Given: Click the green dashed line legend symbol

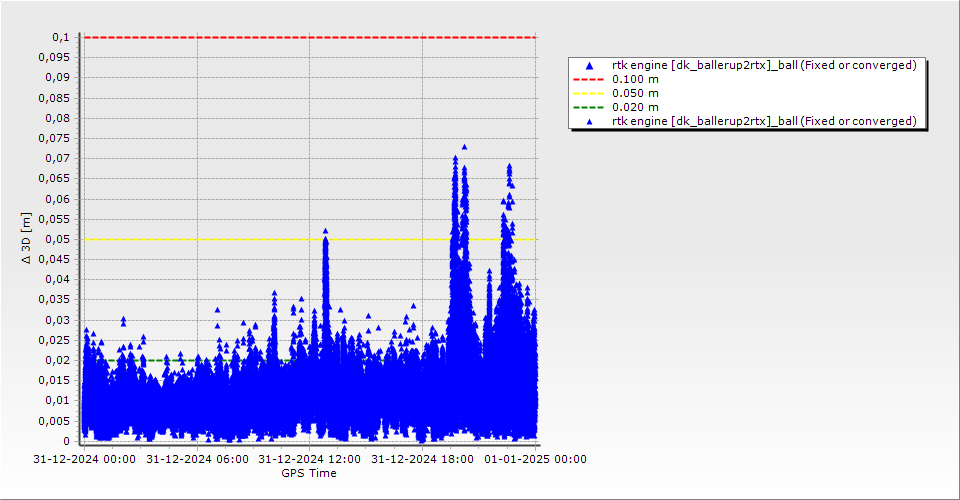Looking at the screenshot, I should point(588,108).
